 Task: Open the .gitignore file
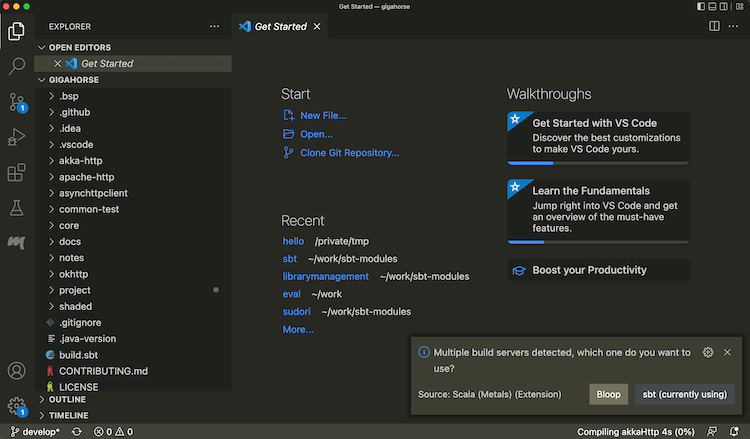[x=132, y=323]
